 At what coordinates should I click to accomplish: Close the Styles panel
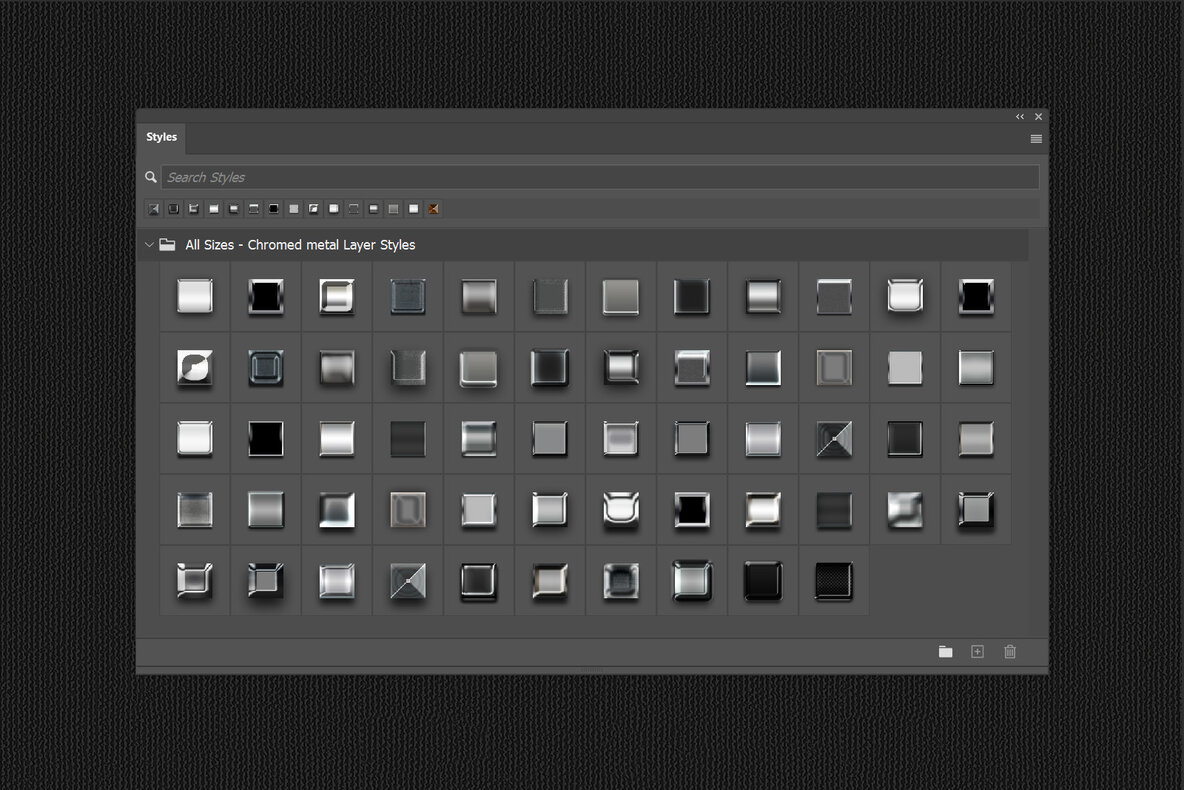(1038, 116)
